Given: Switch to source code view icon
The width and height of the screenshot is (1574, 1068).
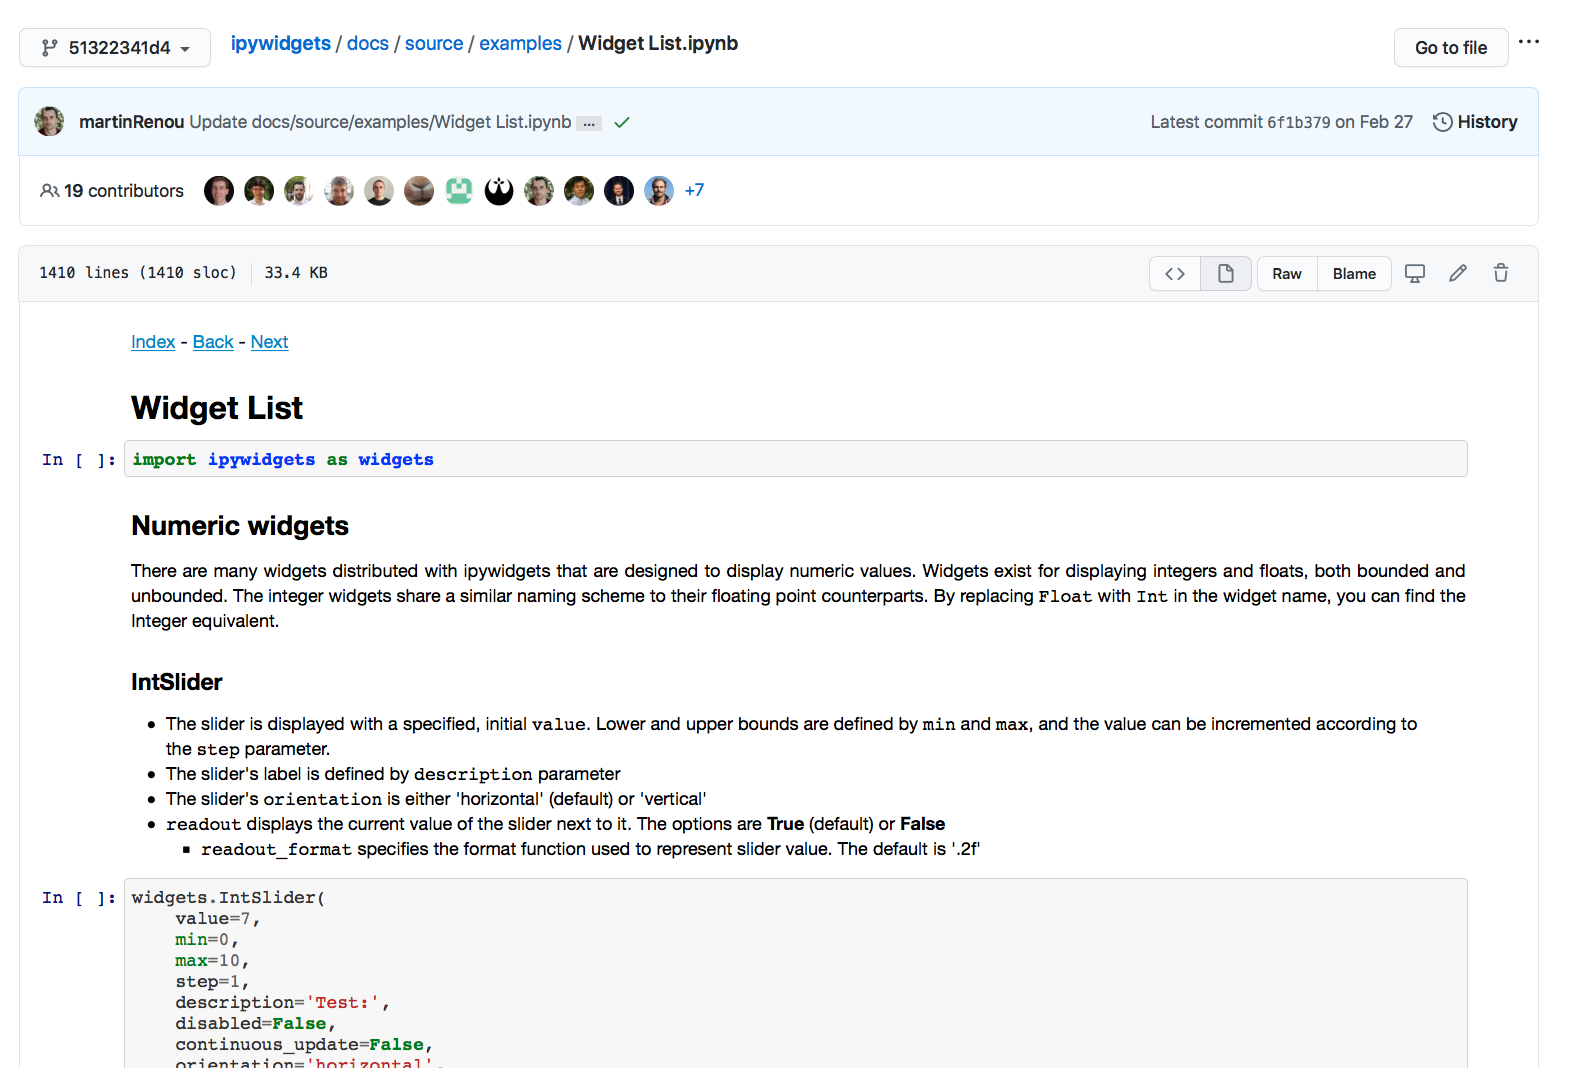Looking at the screenshot, I should click(x=1175, y=274).
